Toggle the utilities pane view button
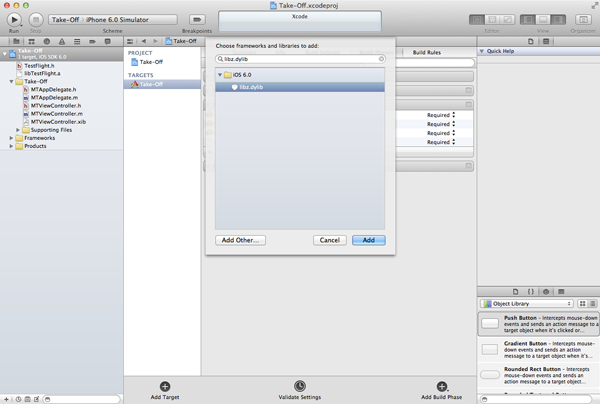600x404 pixels. [x=558, y=20]
